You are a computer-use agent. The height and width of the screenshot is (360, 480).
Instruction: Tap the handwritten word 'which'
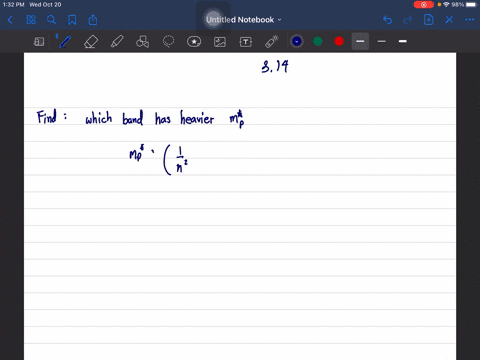(99, 118)
